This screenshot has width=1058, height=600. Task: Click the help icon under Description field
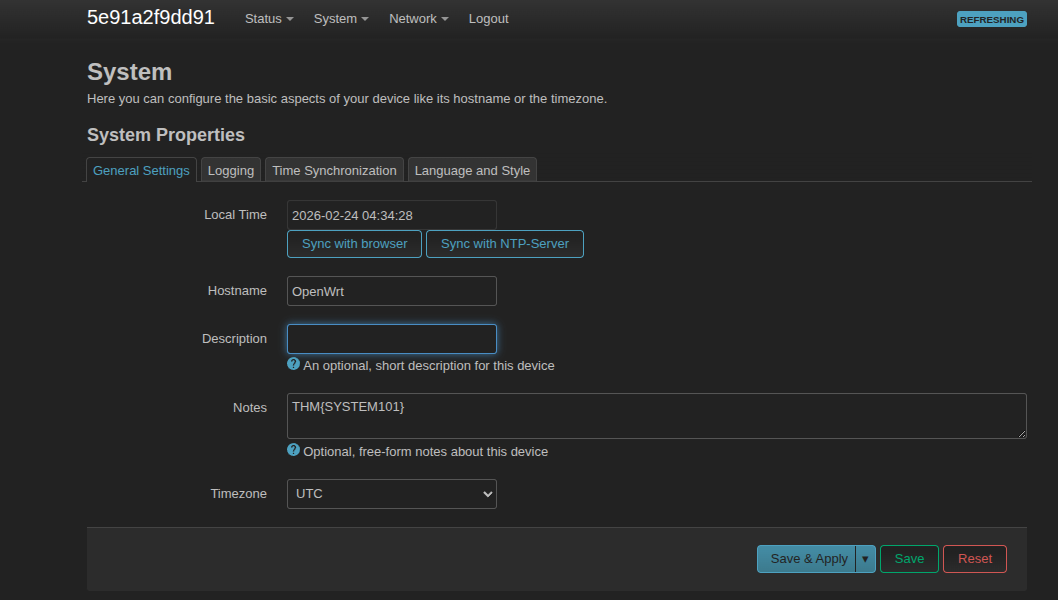(x=293, y=364)
